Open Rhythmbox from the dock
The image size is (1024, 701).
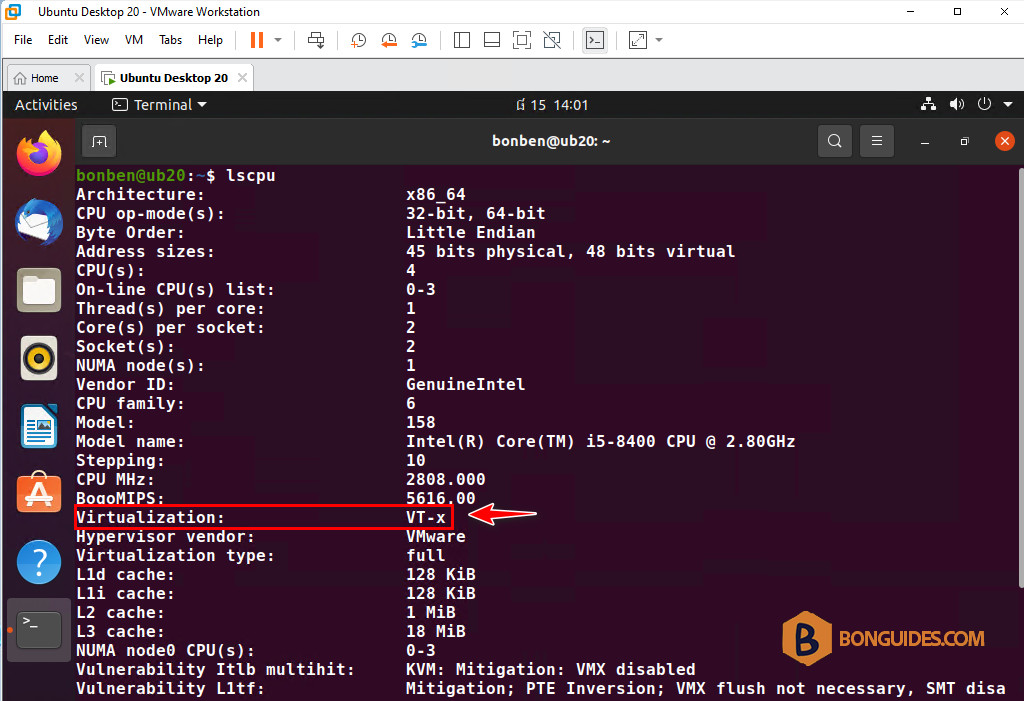coord(39,358)
